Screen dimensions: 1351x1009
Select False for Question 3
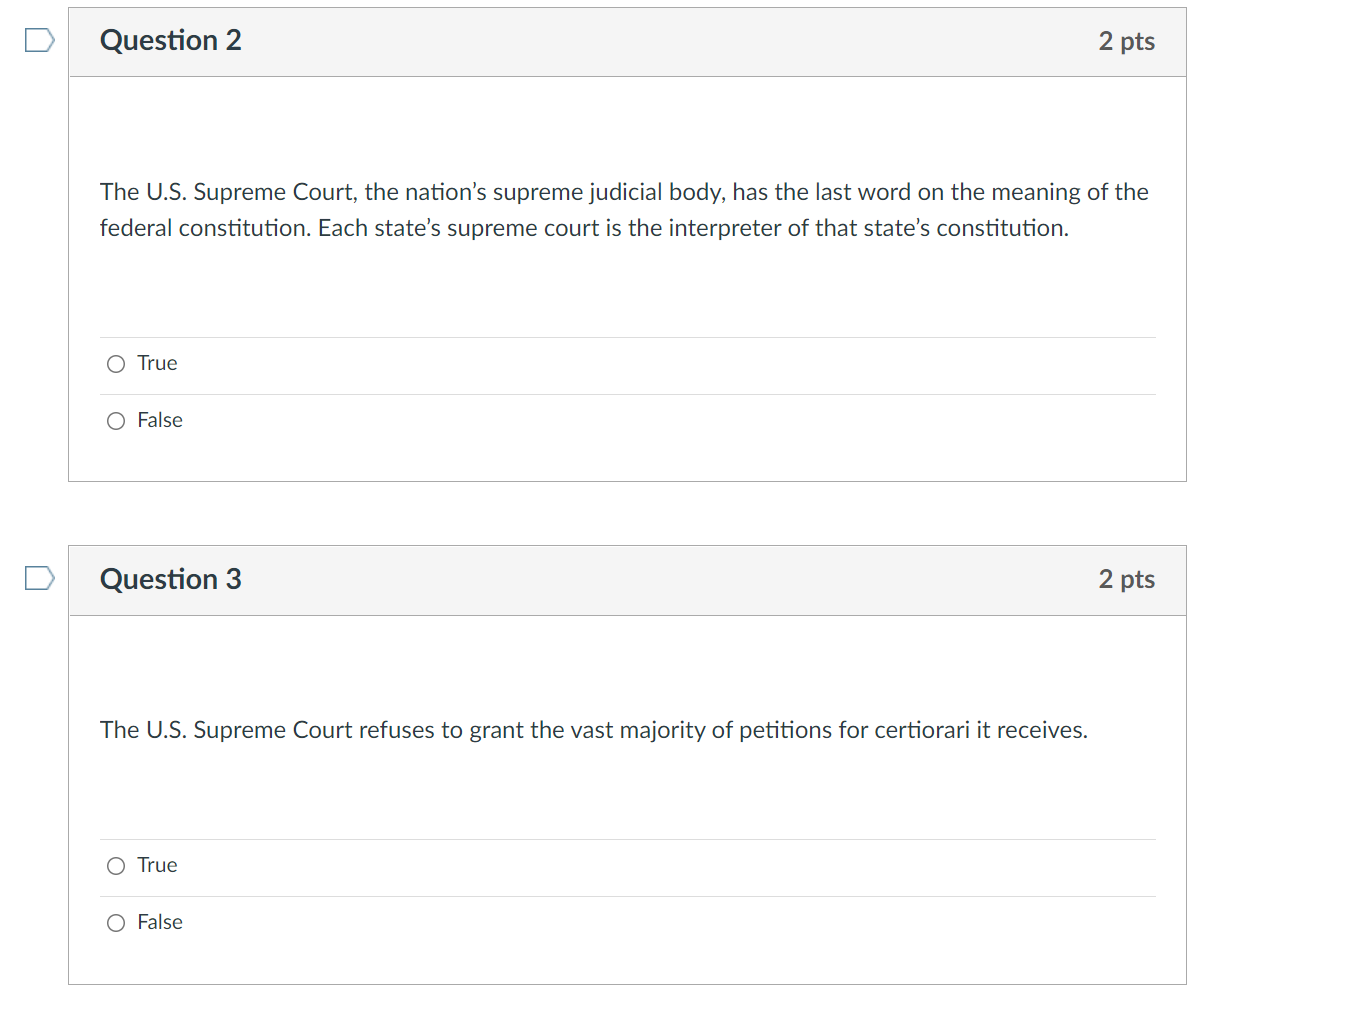pos(115,922)
